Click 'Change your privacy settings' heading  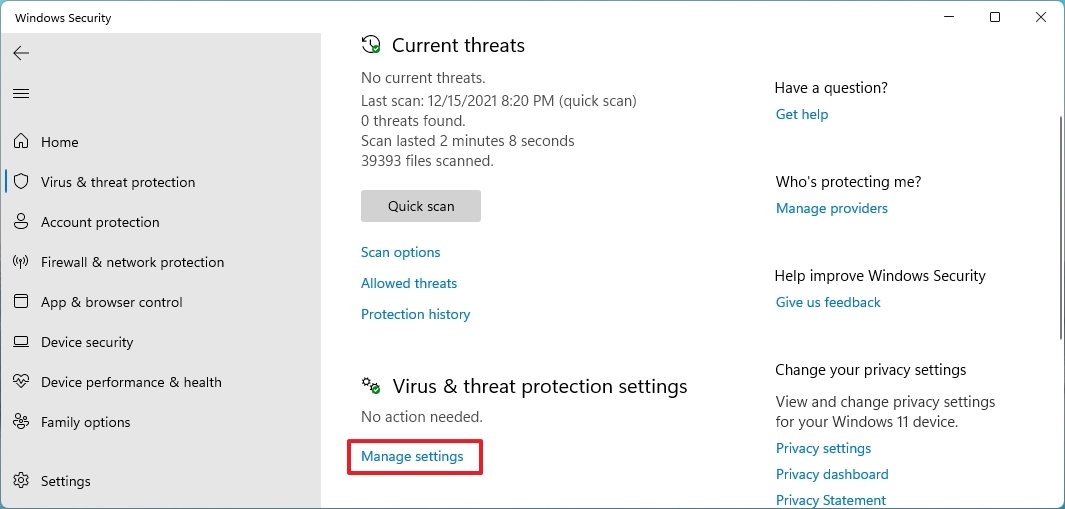tap(871, 370)
